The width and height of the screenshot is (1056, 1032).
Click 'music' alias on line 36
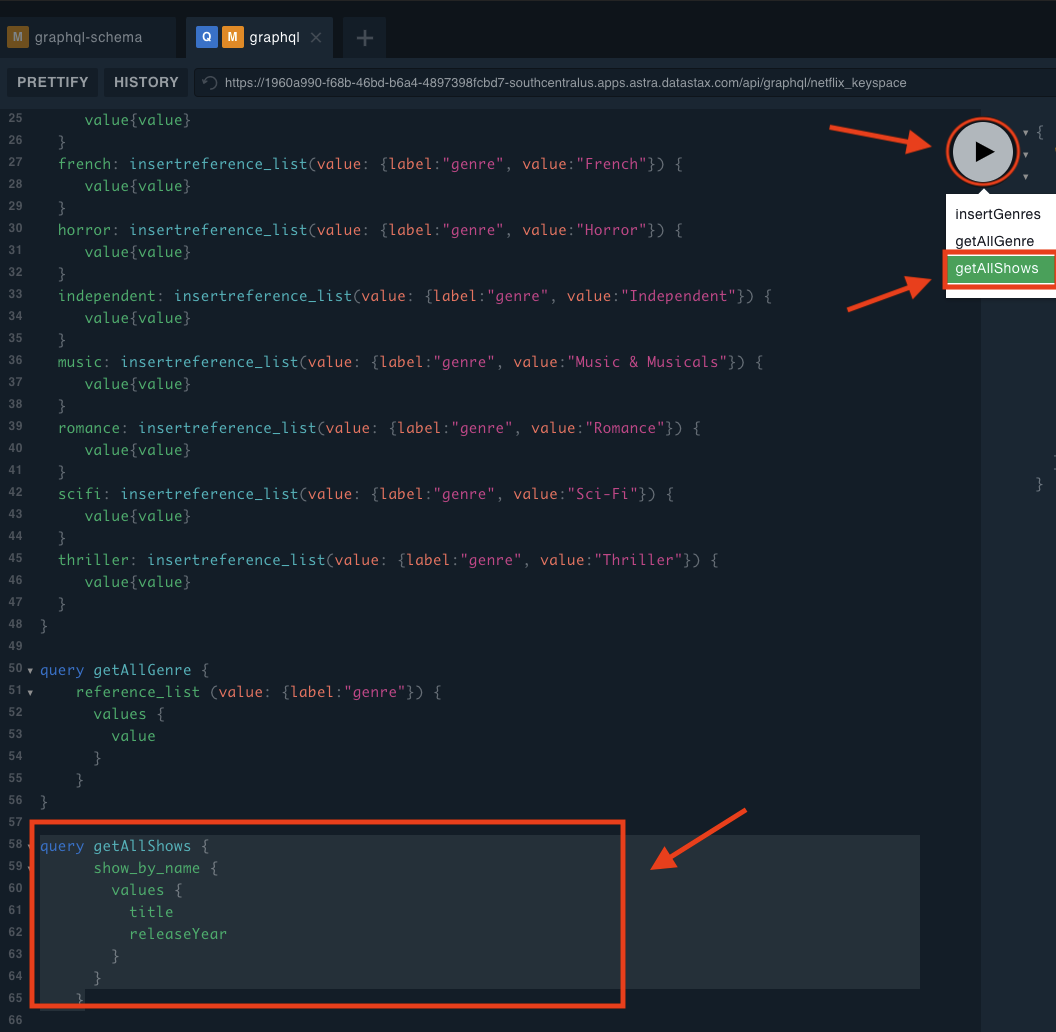(x=79, y=362)
